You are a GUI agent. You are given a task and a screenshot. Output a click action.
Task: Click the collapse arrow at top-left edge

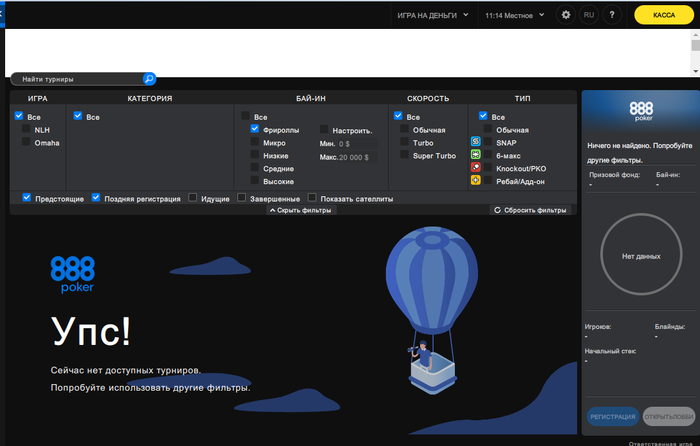pyautogui.click(x=2, y=14)
